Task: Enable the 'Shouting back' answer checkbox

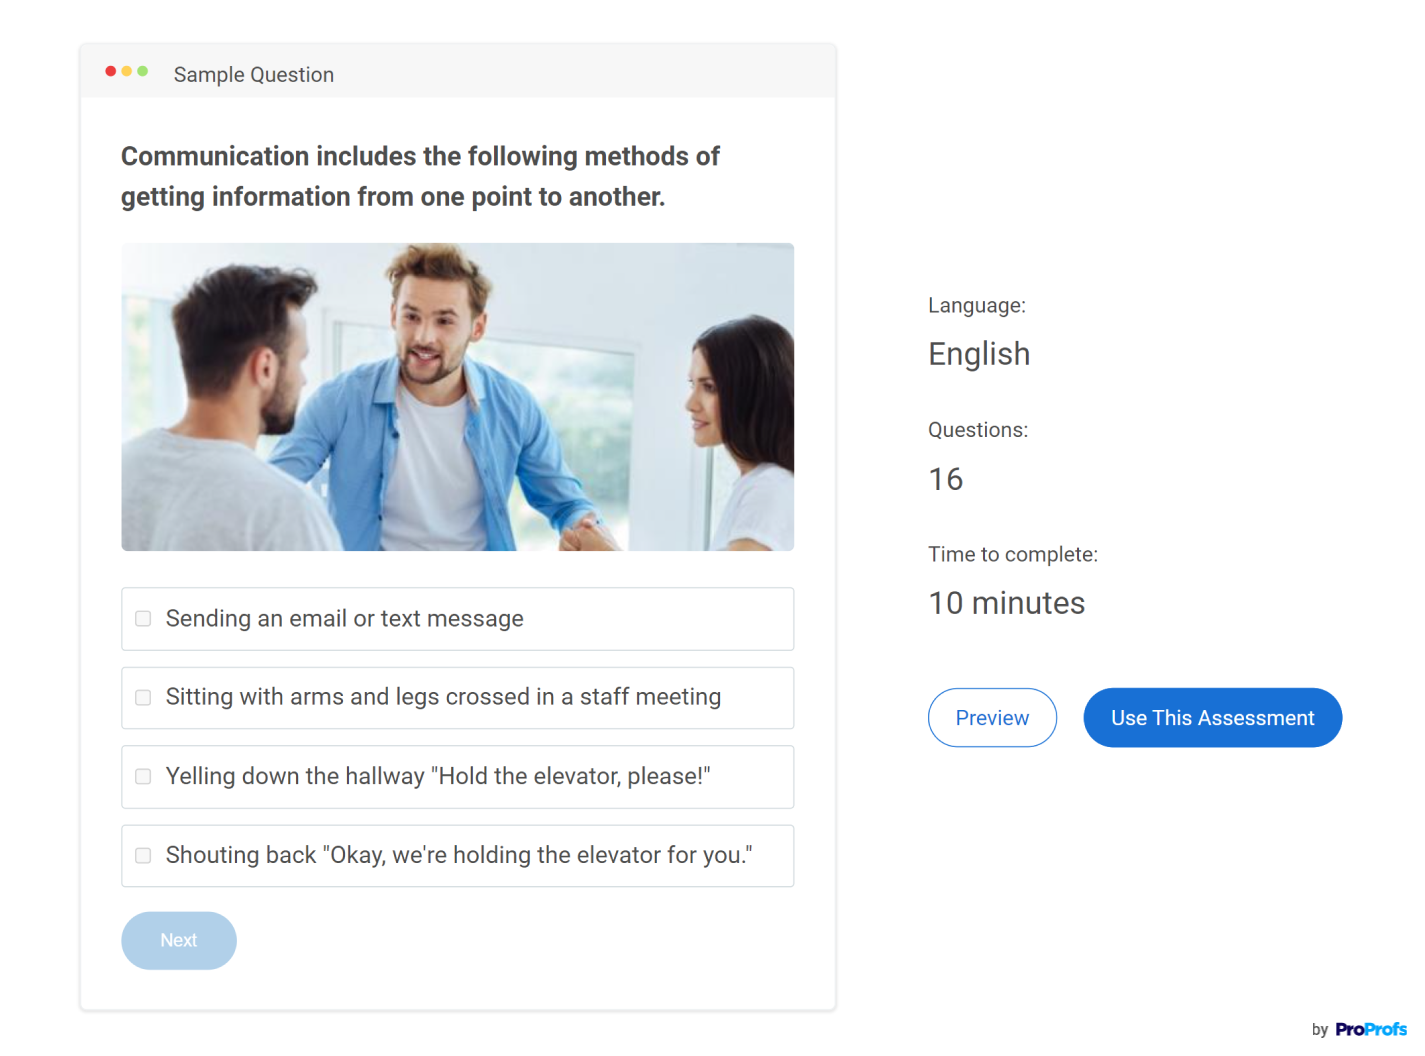Action: click(x=144, y=856)
